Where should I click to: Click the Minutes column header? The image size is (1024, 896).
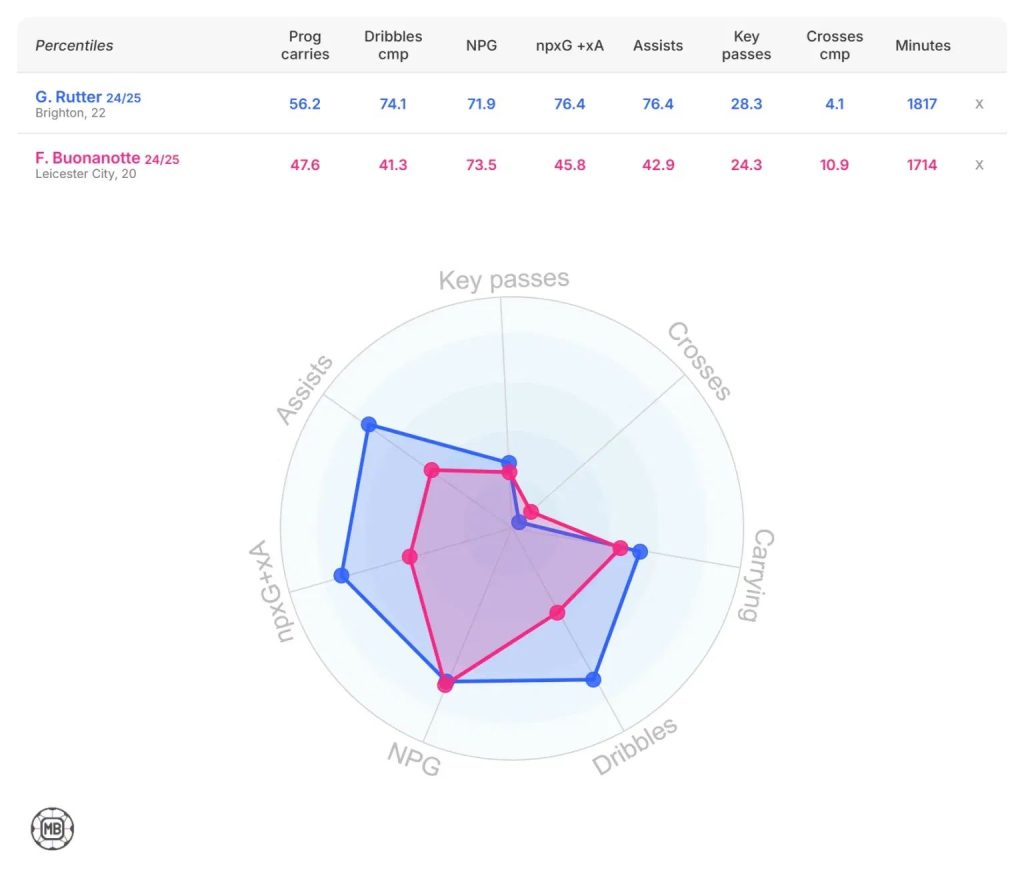click(x=922, y=45)
